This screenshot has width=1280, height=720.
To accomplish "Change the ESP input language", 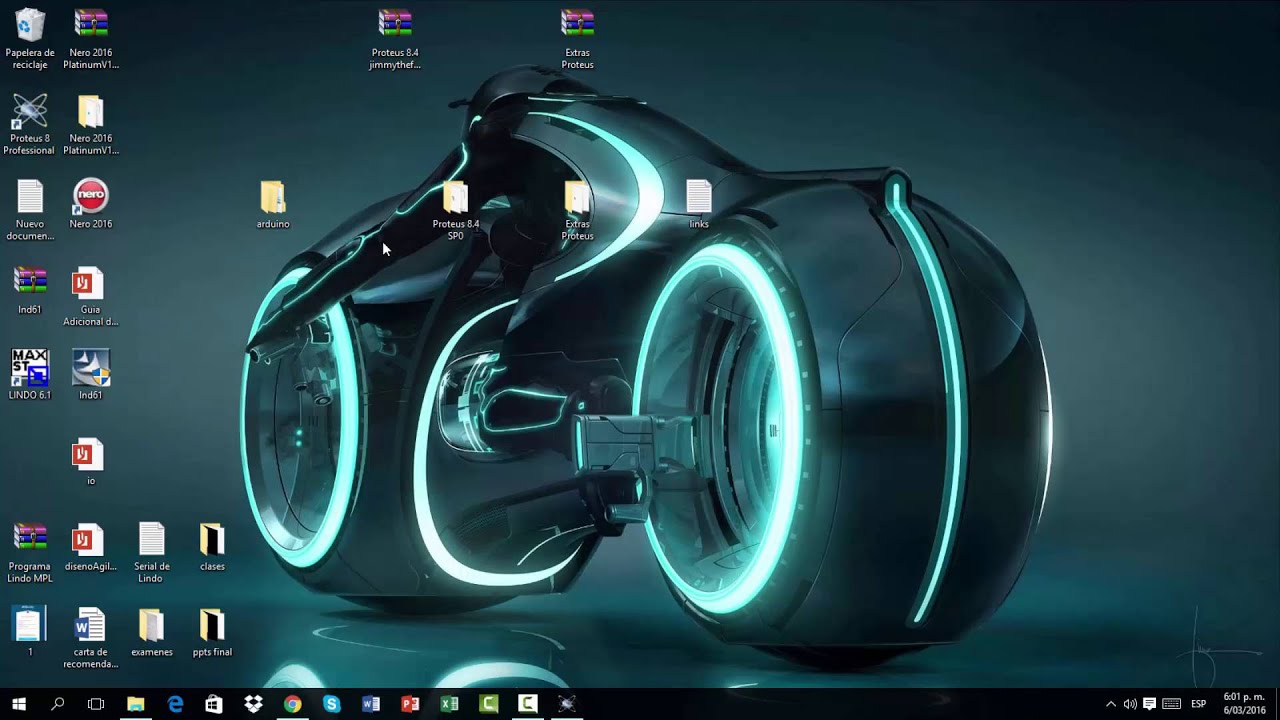I will (x=1198, y=704).
